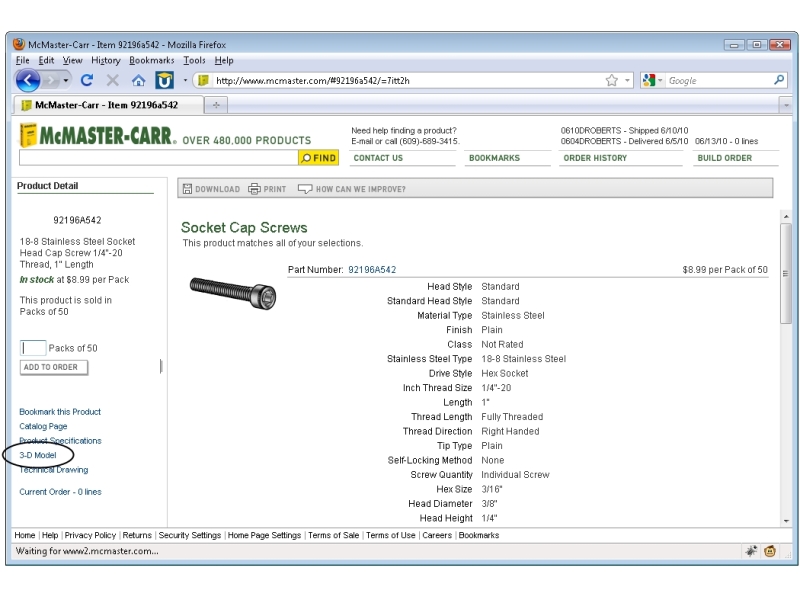This screenshot has width=800, height=600.
Task: Click the McMaster-Carr product search field
Action: click(158, 158)
